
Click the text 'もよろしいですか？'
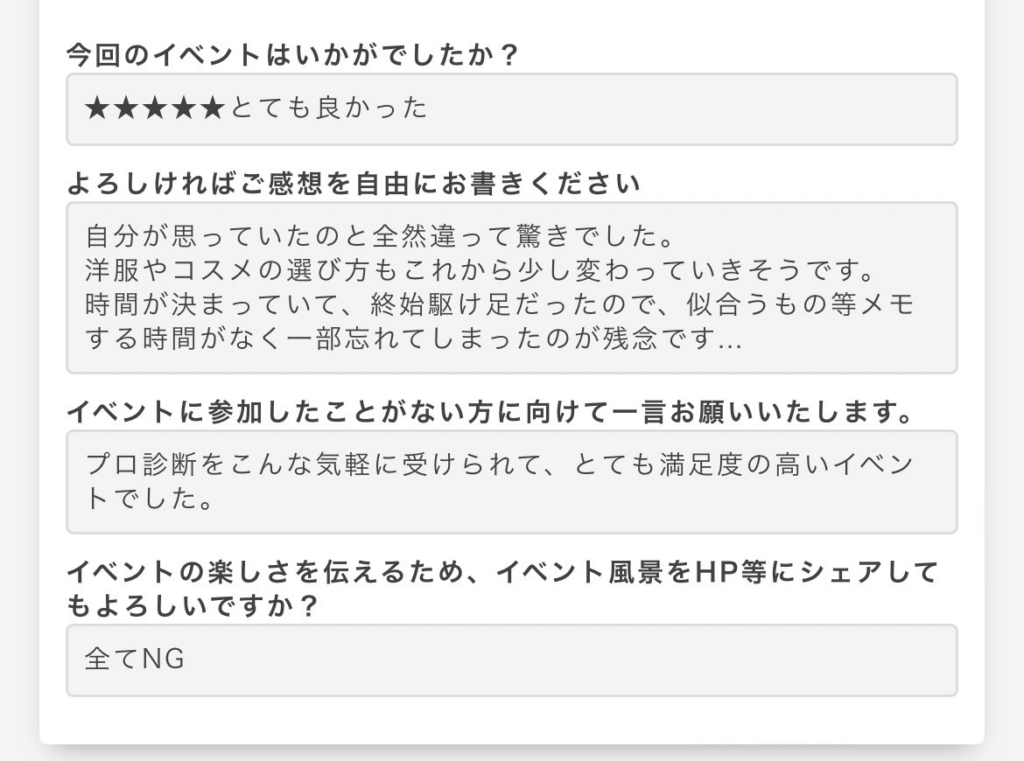tap(192, 606)
